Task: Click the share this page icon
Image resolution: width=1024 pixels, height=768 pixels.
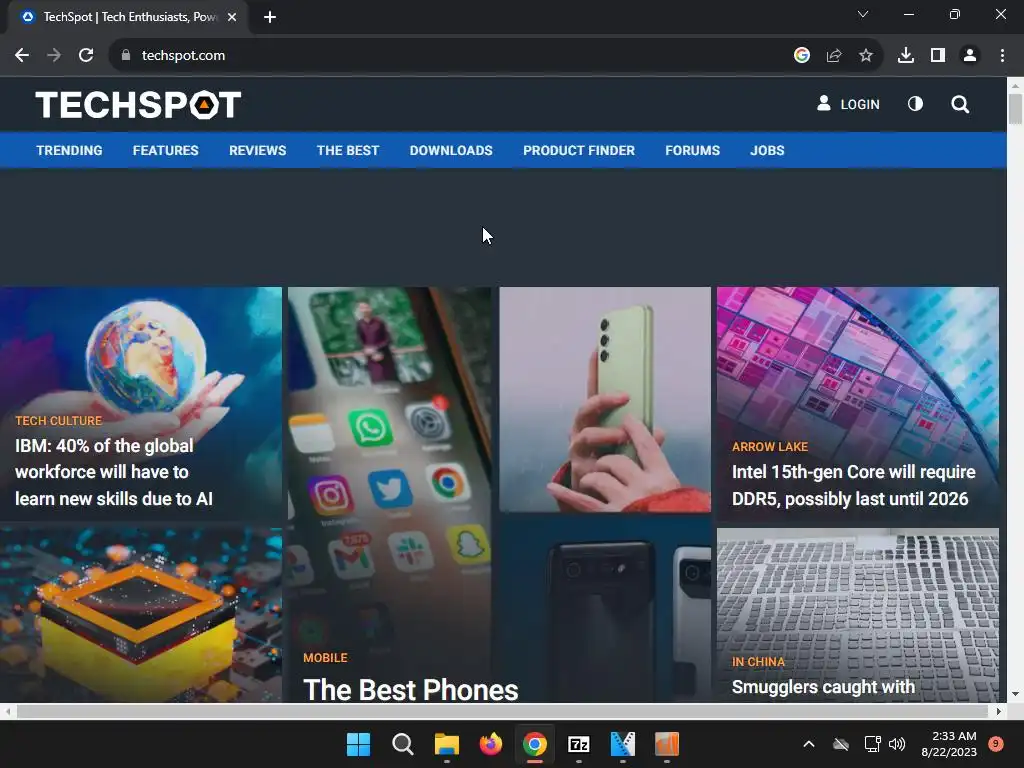Action: tap(834, 56)
